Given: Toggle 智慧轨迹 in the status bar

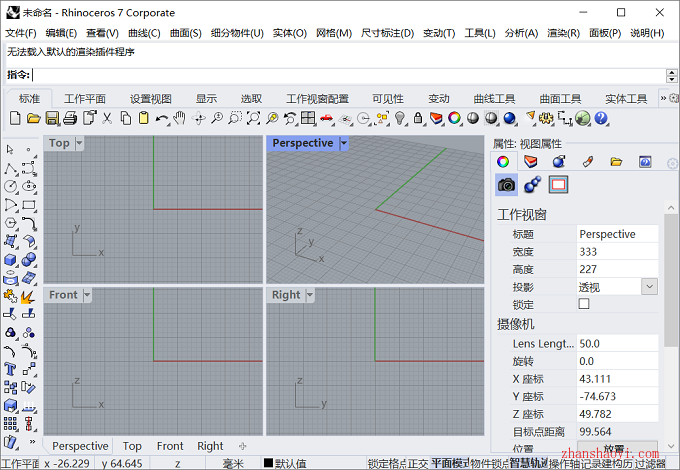Looking at the screenshot, I should 529,463.
